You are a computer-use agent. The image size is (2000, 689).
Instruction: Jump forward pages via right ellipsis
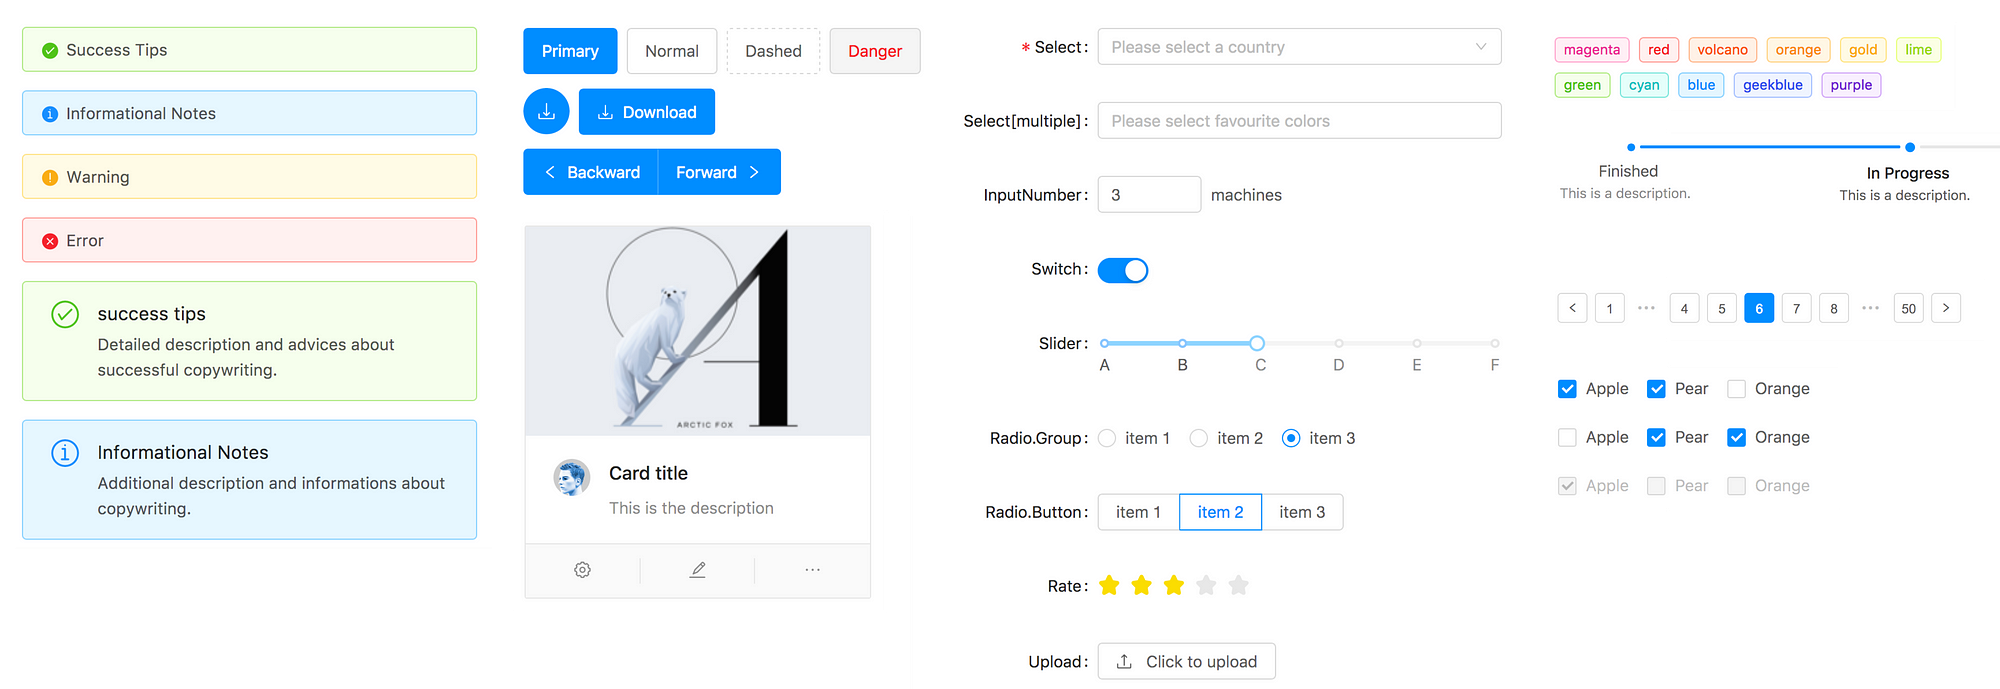coord(1871,308)
